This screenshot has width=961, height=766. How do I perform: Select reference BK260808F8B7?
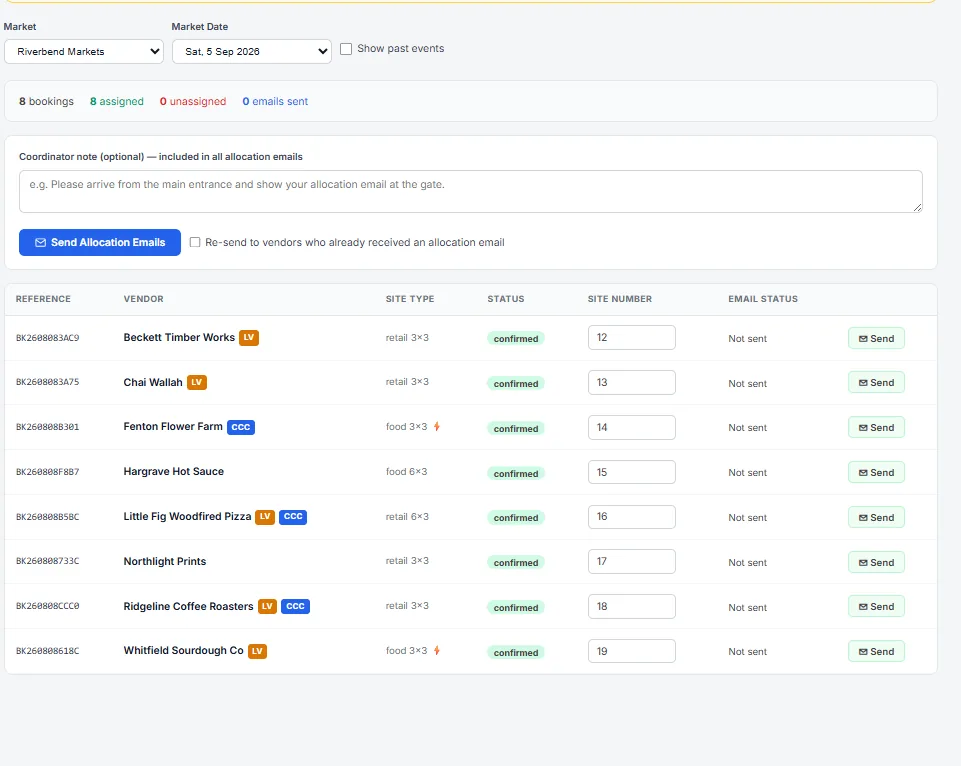click(48, 472)
